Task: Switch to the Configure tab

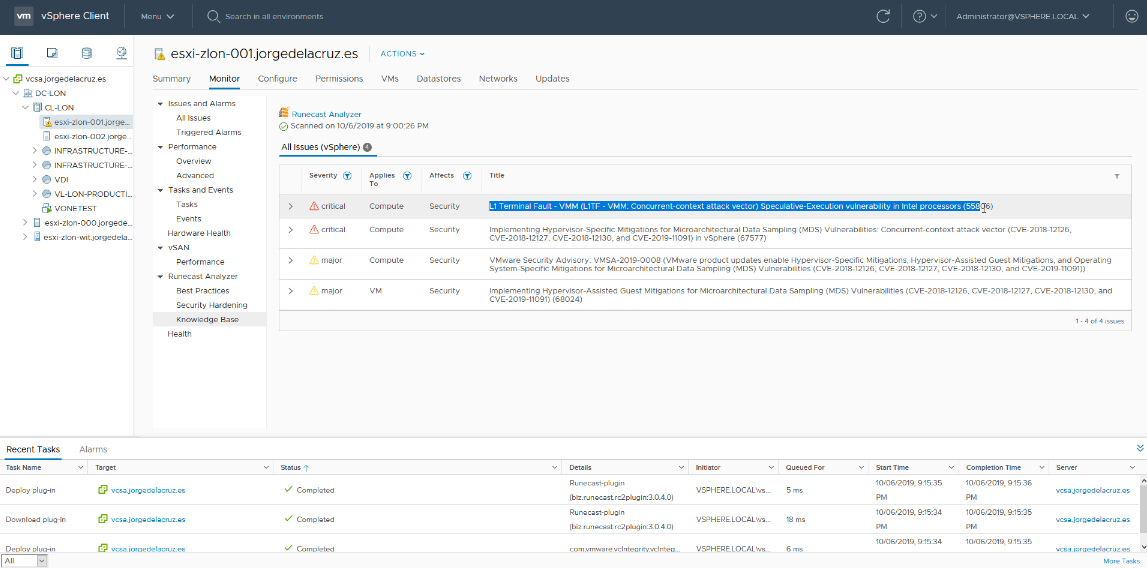Action: tap(277, 79)
